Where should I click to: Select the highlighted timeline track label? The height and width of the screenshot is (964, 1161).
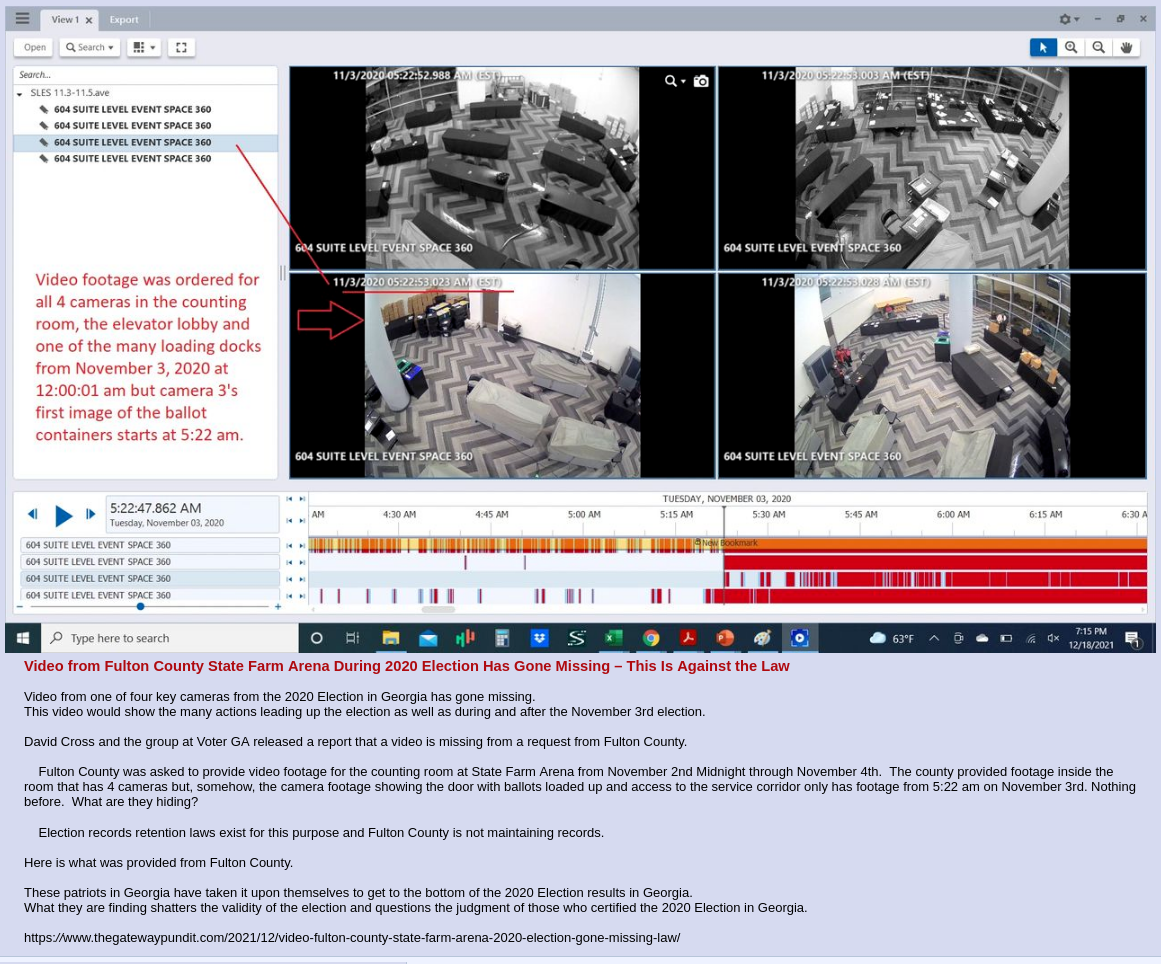(x=150, y=579)
